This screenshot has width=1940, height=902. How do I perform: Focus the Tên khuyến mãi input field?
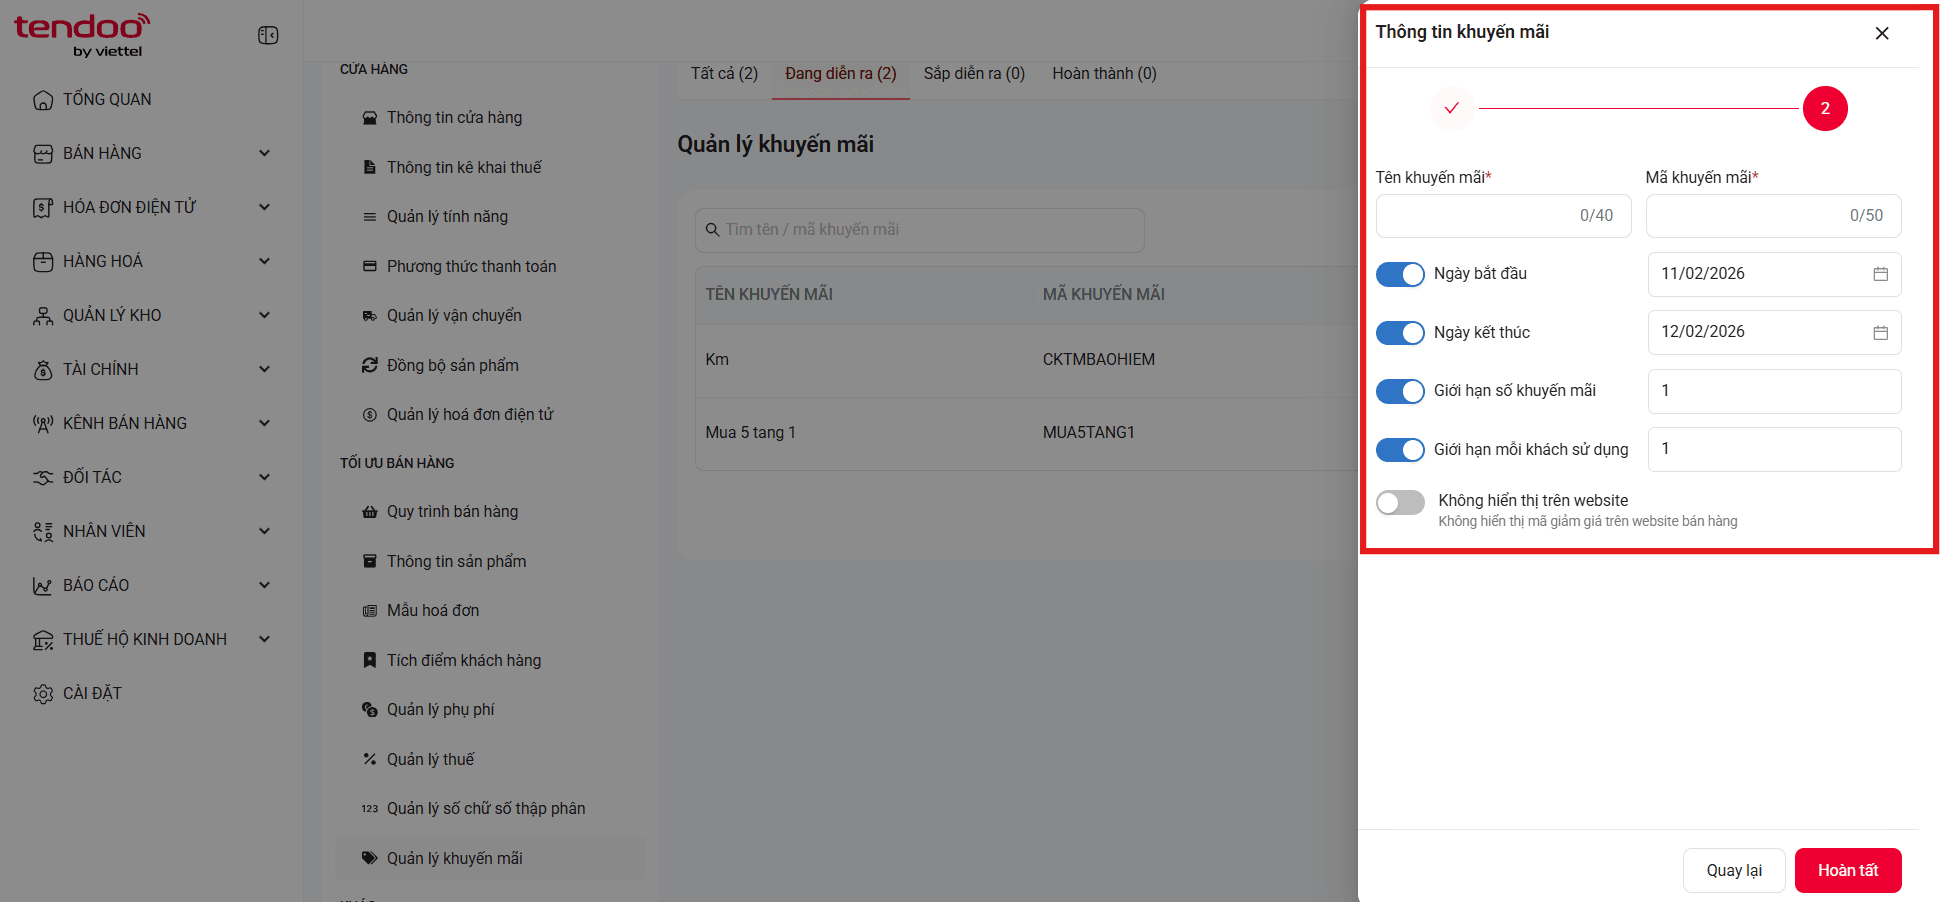click(1503, 216)
